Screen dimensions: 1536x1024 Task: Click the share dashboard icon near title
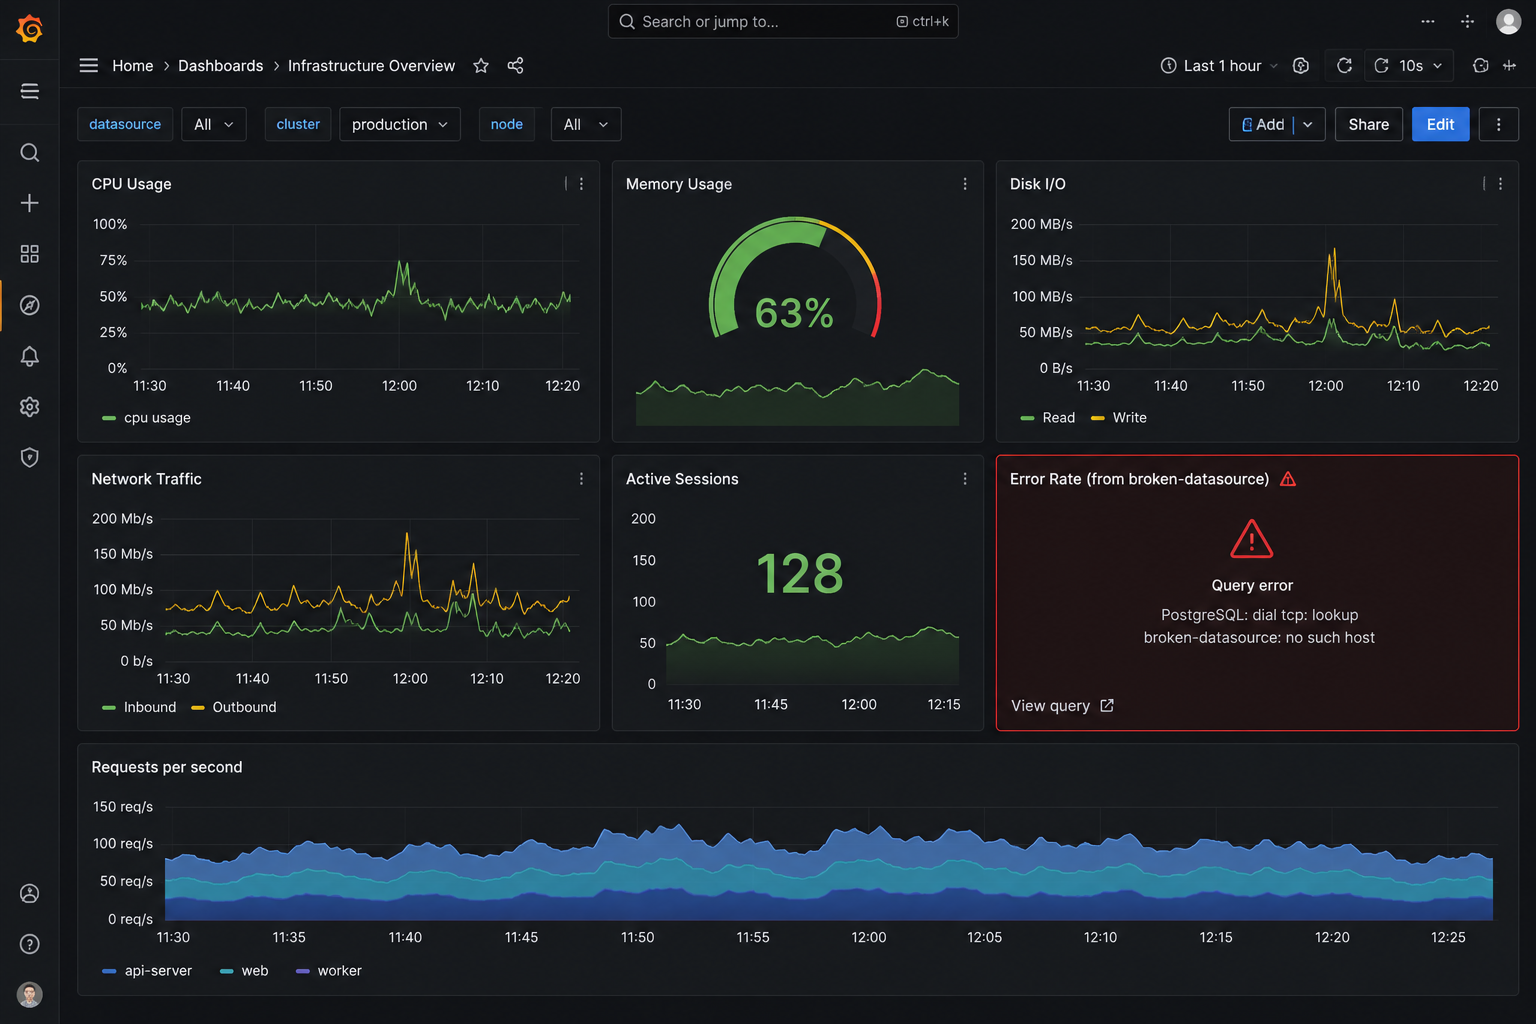tap(515, 66)
